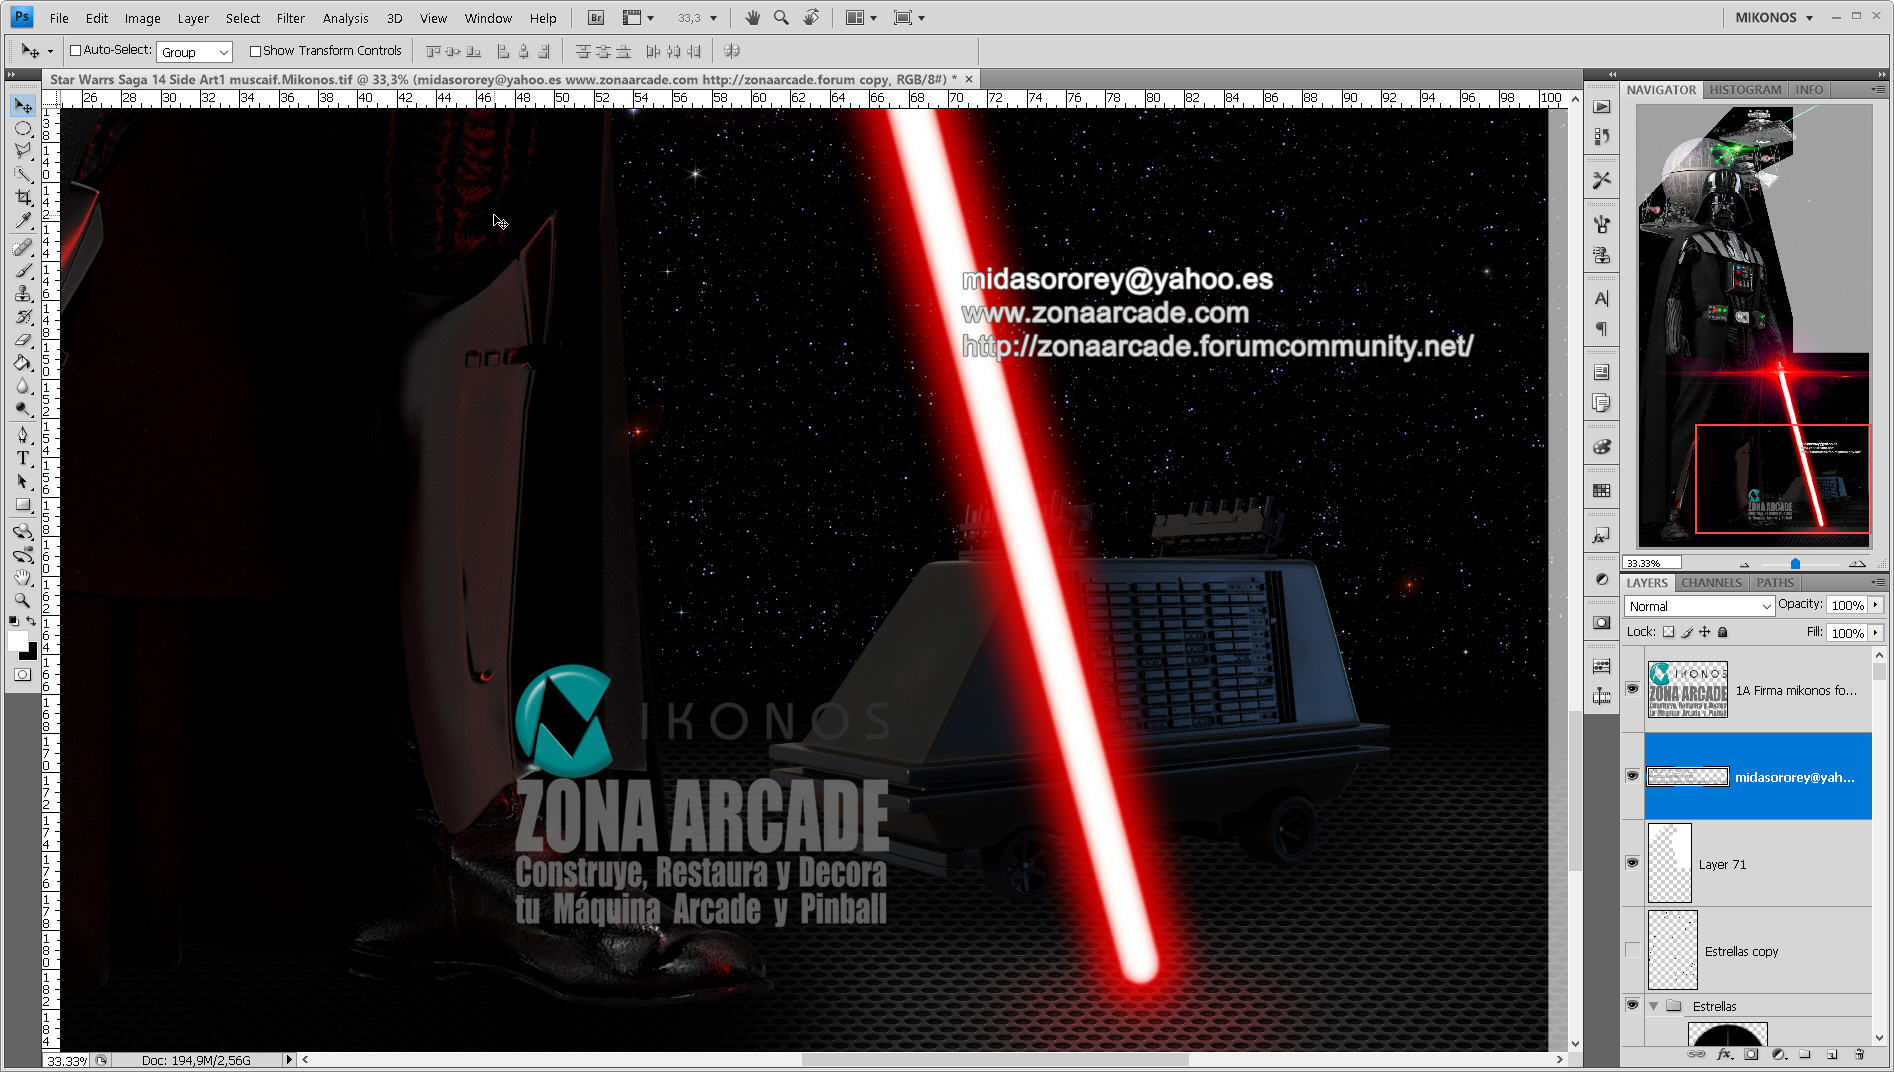This screenshot has width=1894, height=1072.
Task: Toggle lock all for layer
Action: [x=1722, y=632]
